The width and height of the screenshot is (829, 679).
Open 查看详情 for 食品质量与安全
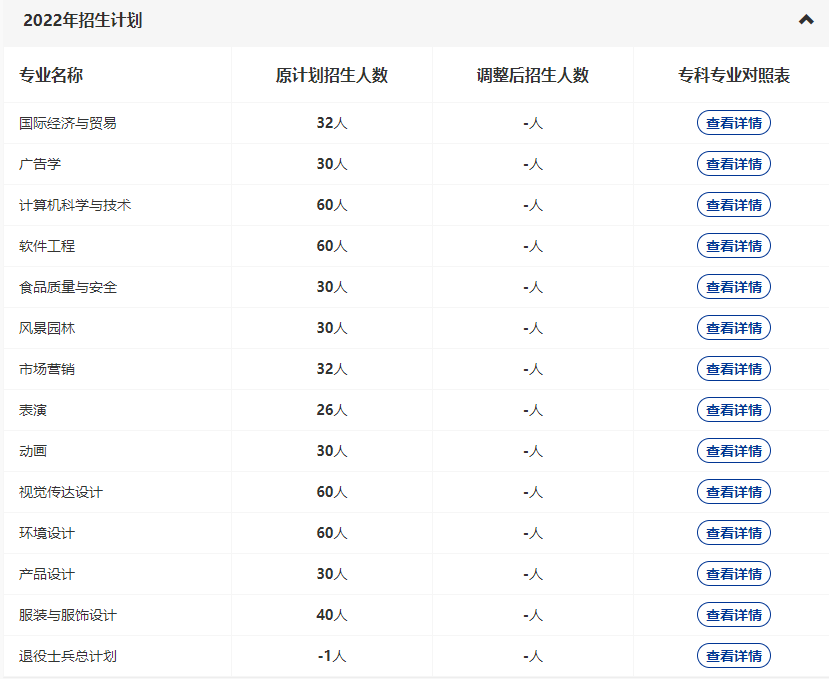(734, 287)
